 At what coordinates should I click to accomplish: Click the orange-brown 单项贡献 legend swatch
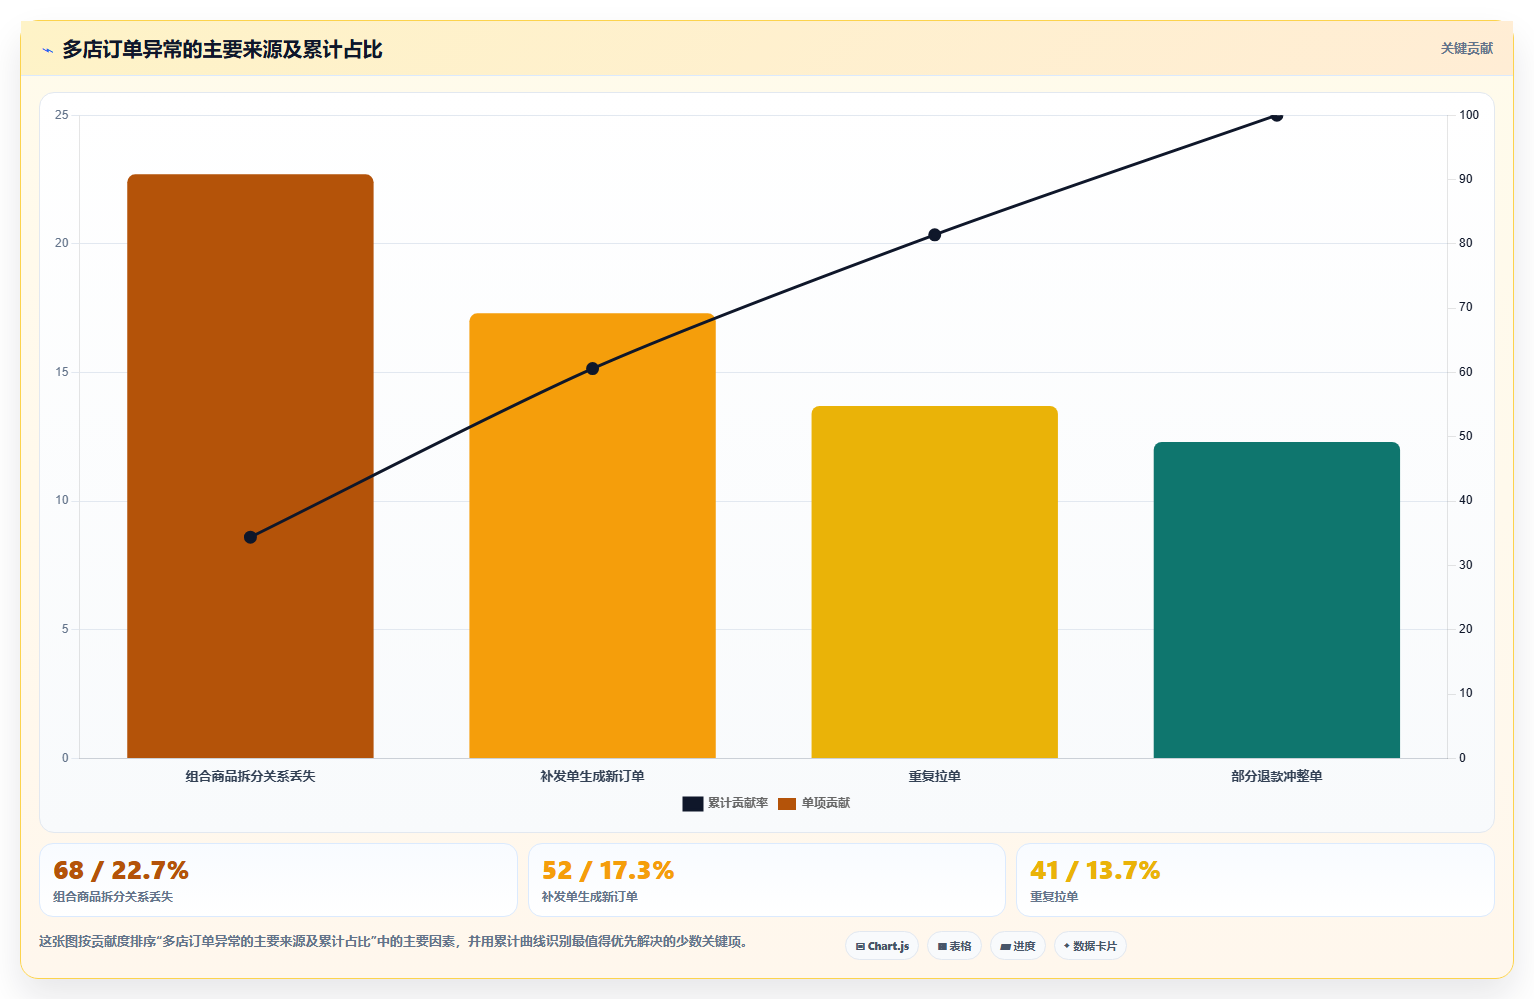787,804
